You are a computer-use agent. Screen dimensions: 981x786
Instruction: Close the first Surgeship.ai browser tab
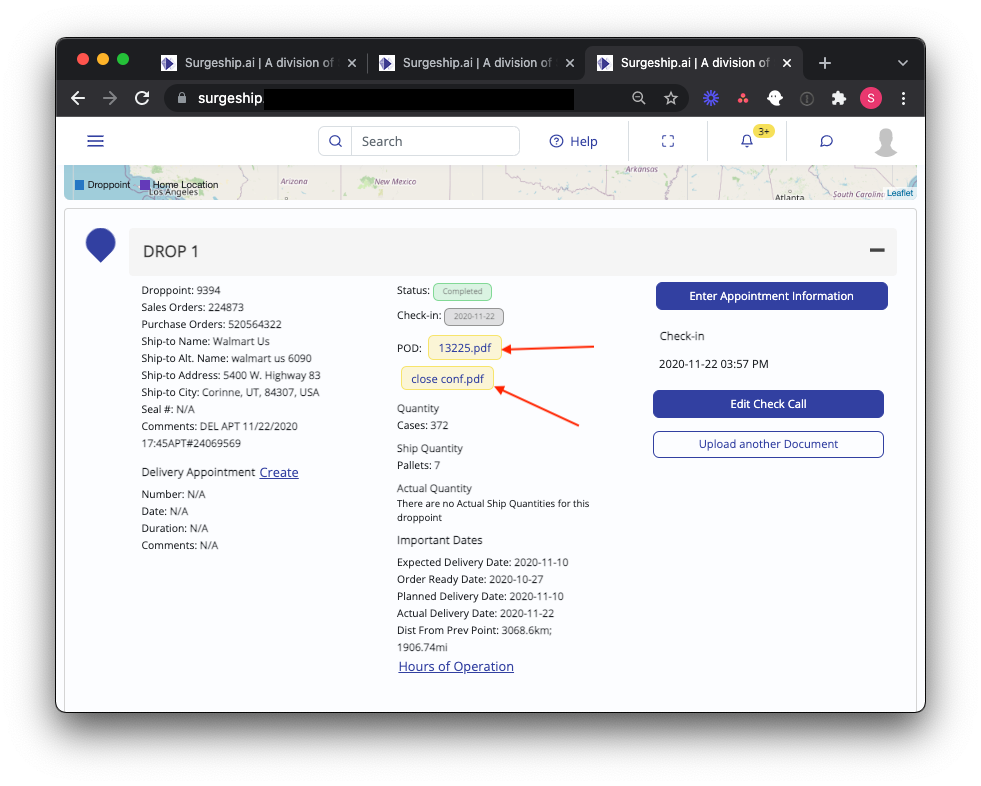352,63
